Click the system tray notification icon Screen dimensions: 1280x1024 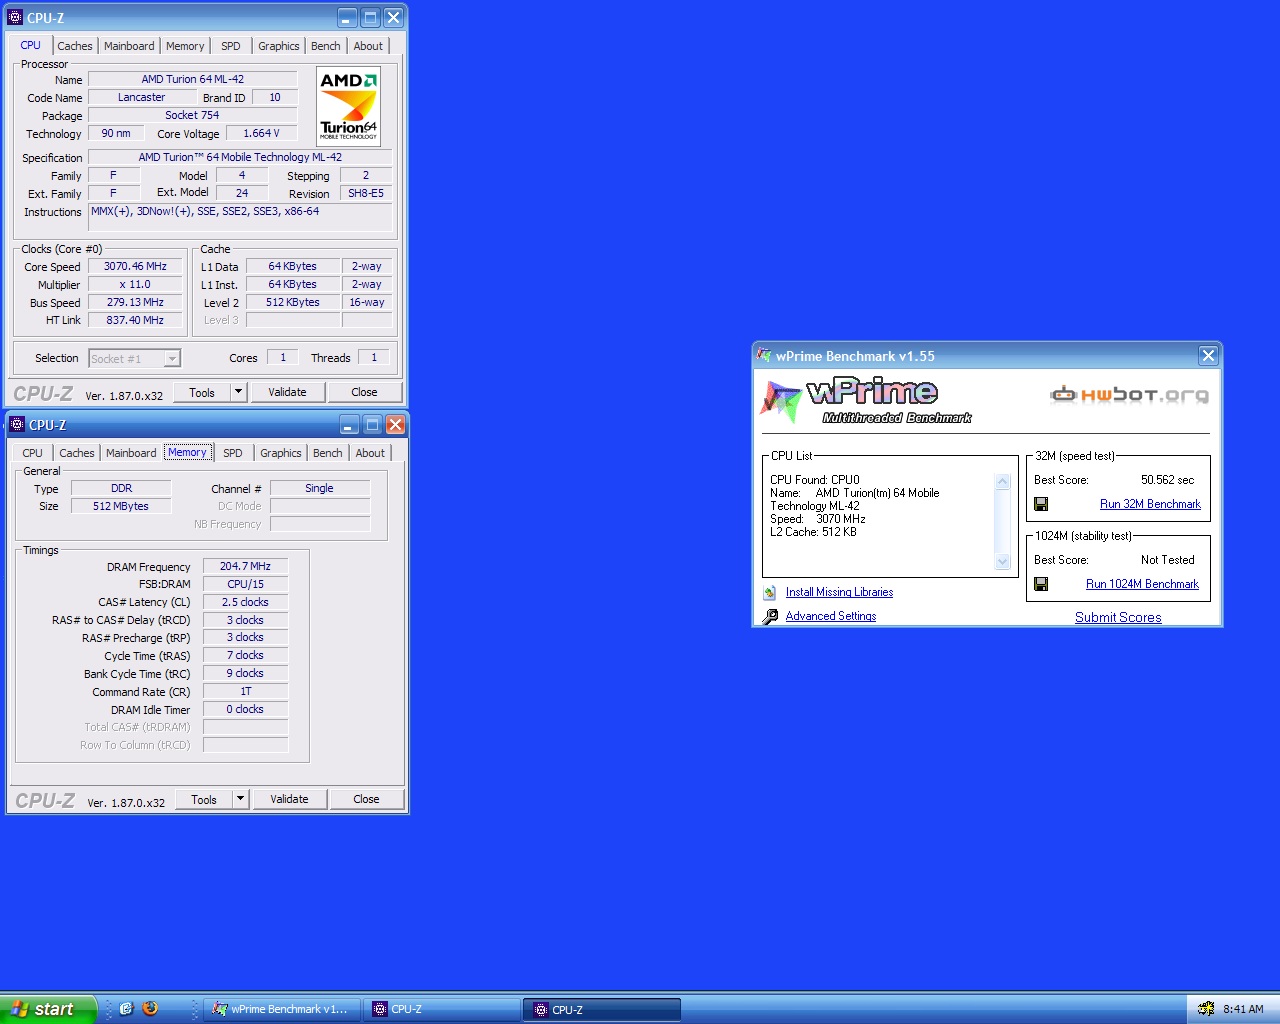click(1206, 1009)
